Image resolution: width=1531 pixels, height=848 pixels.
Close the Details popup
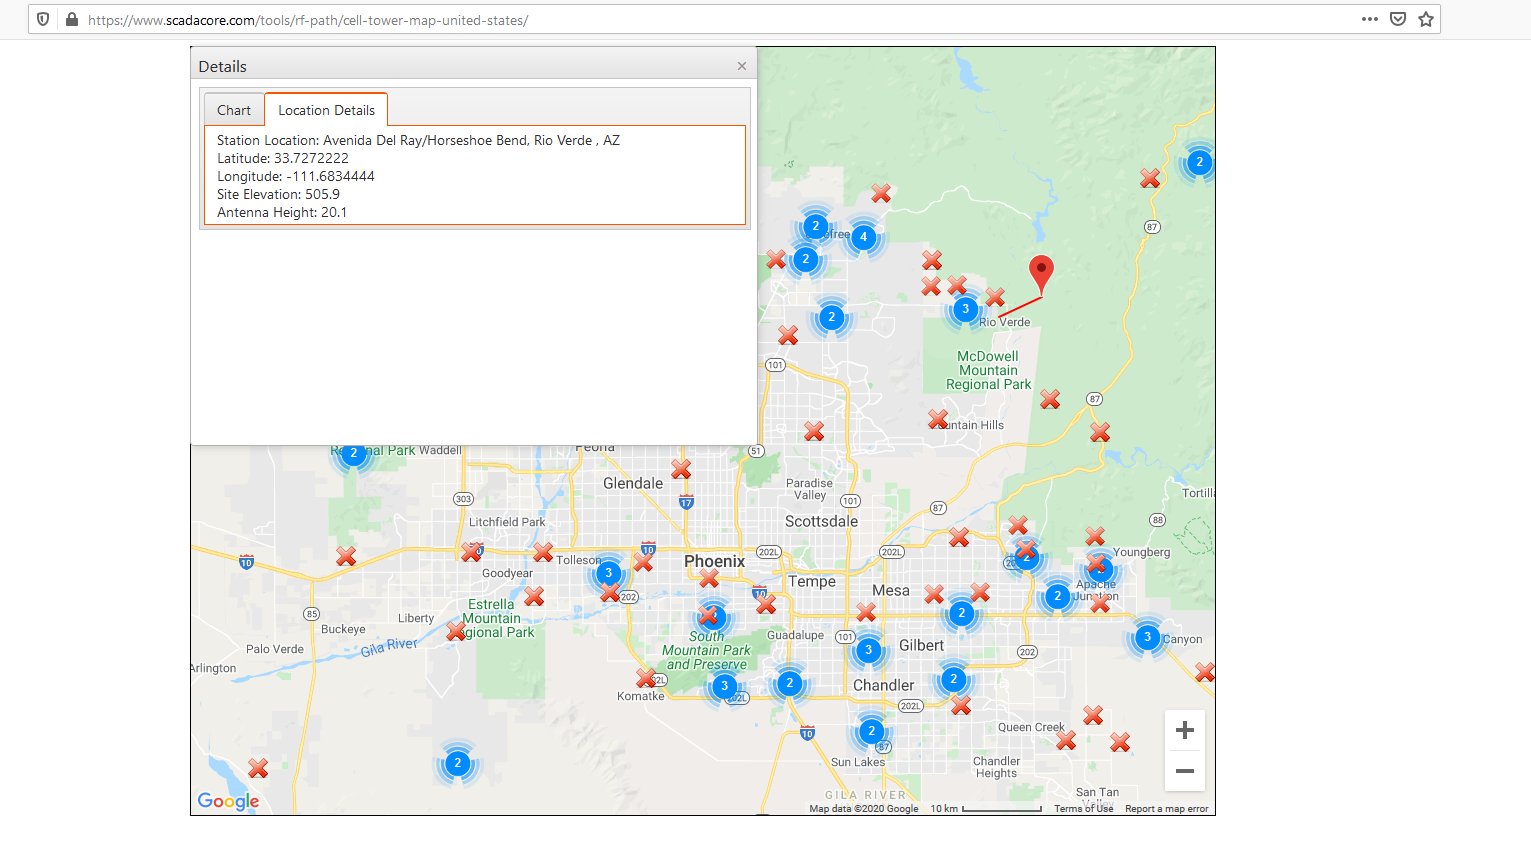pyautogui.click(x=742, y=65)
